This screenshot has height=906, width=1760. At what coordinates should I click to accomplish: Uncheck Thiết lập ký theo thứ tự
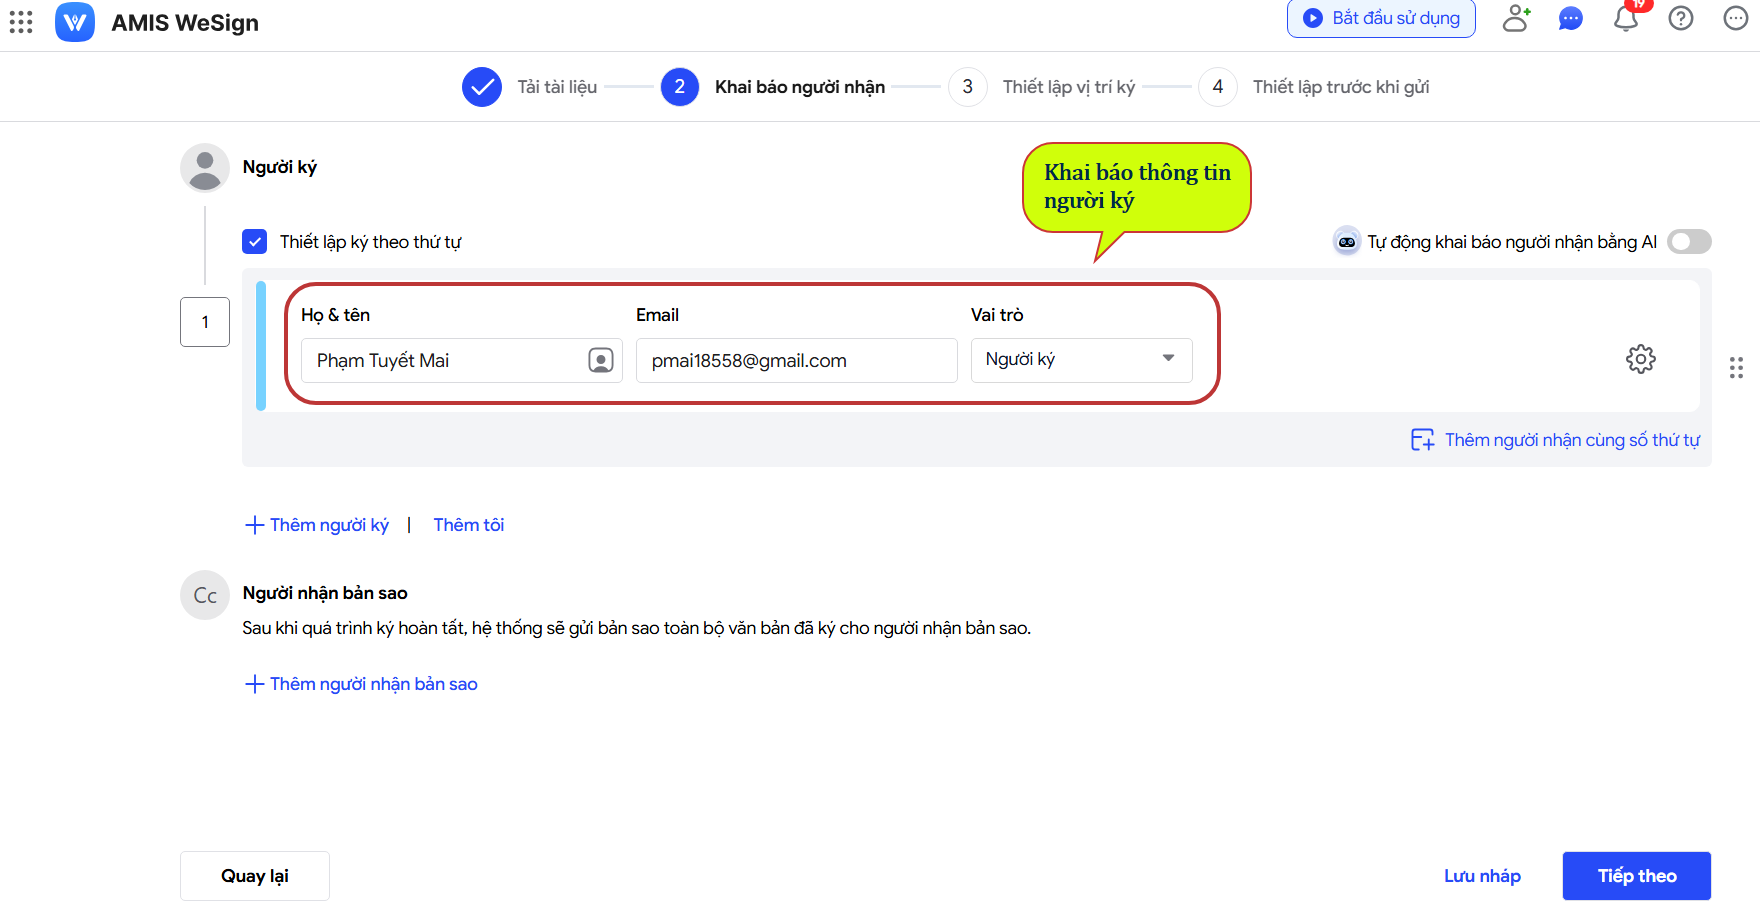coord(255,242)
